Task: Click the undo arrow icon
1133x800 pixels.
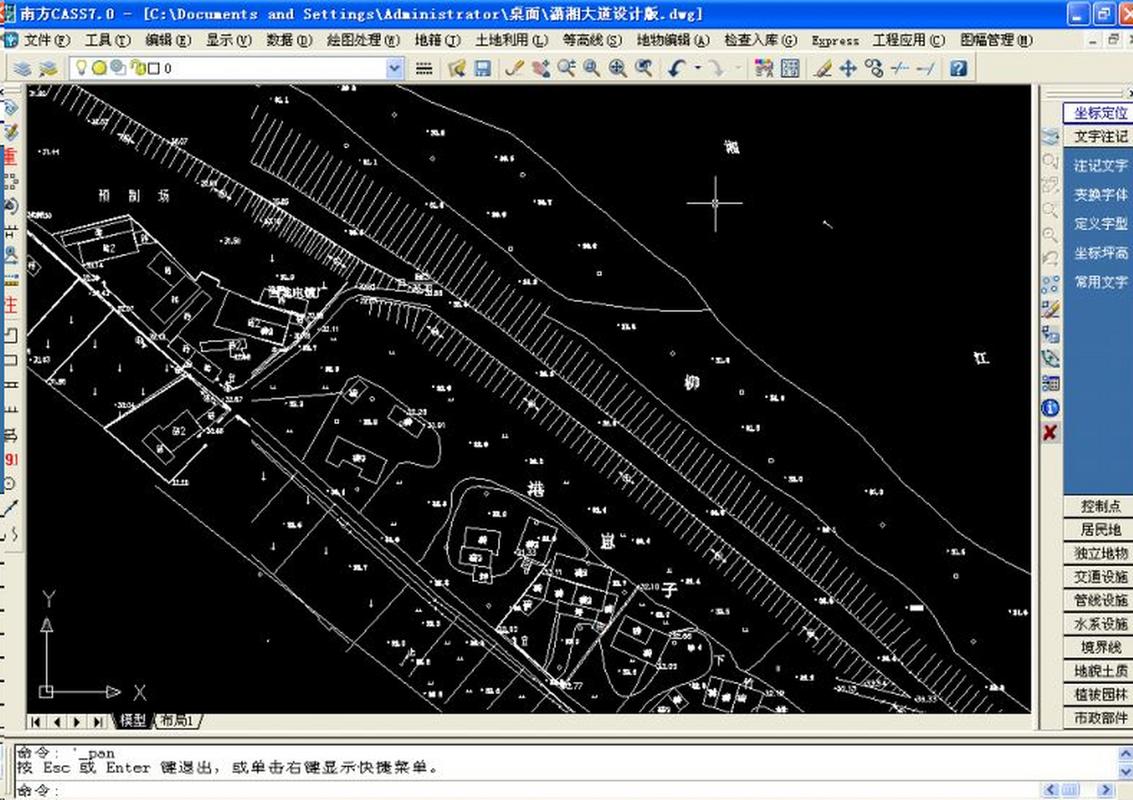Action: (676, 68)
